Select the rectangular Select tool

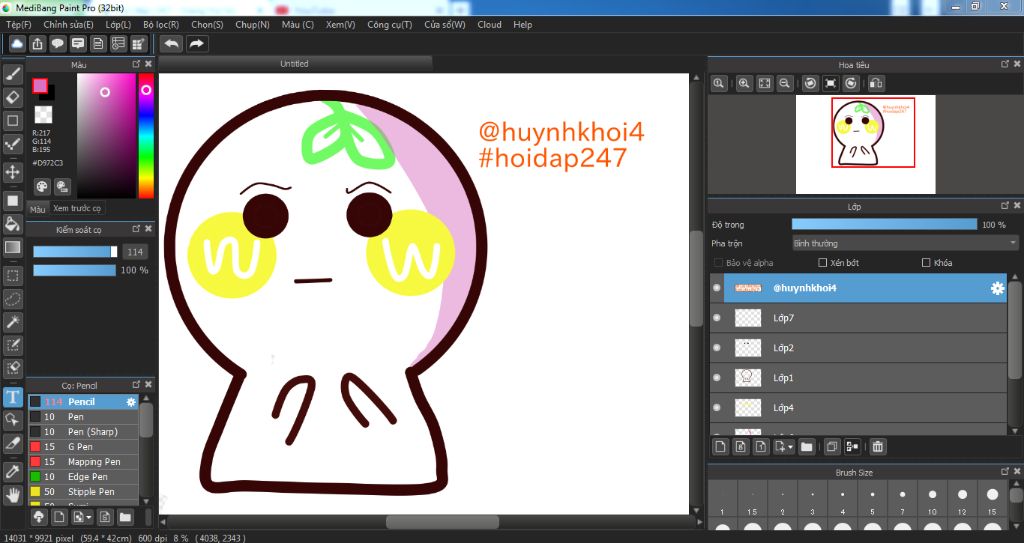tap(12, 276)
